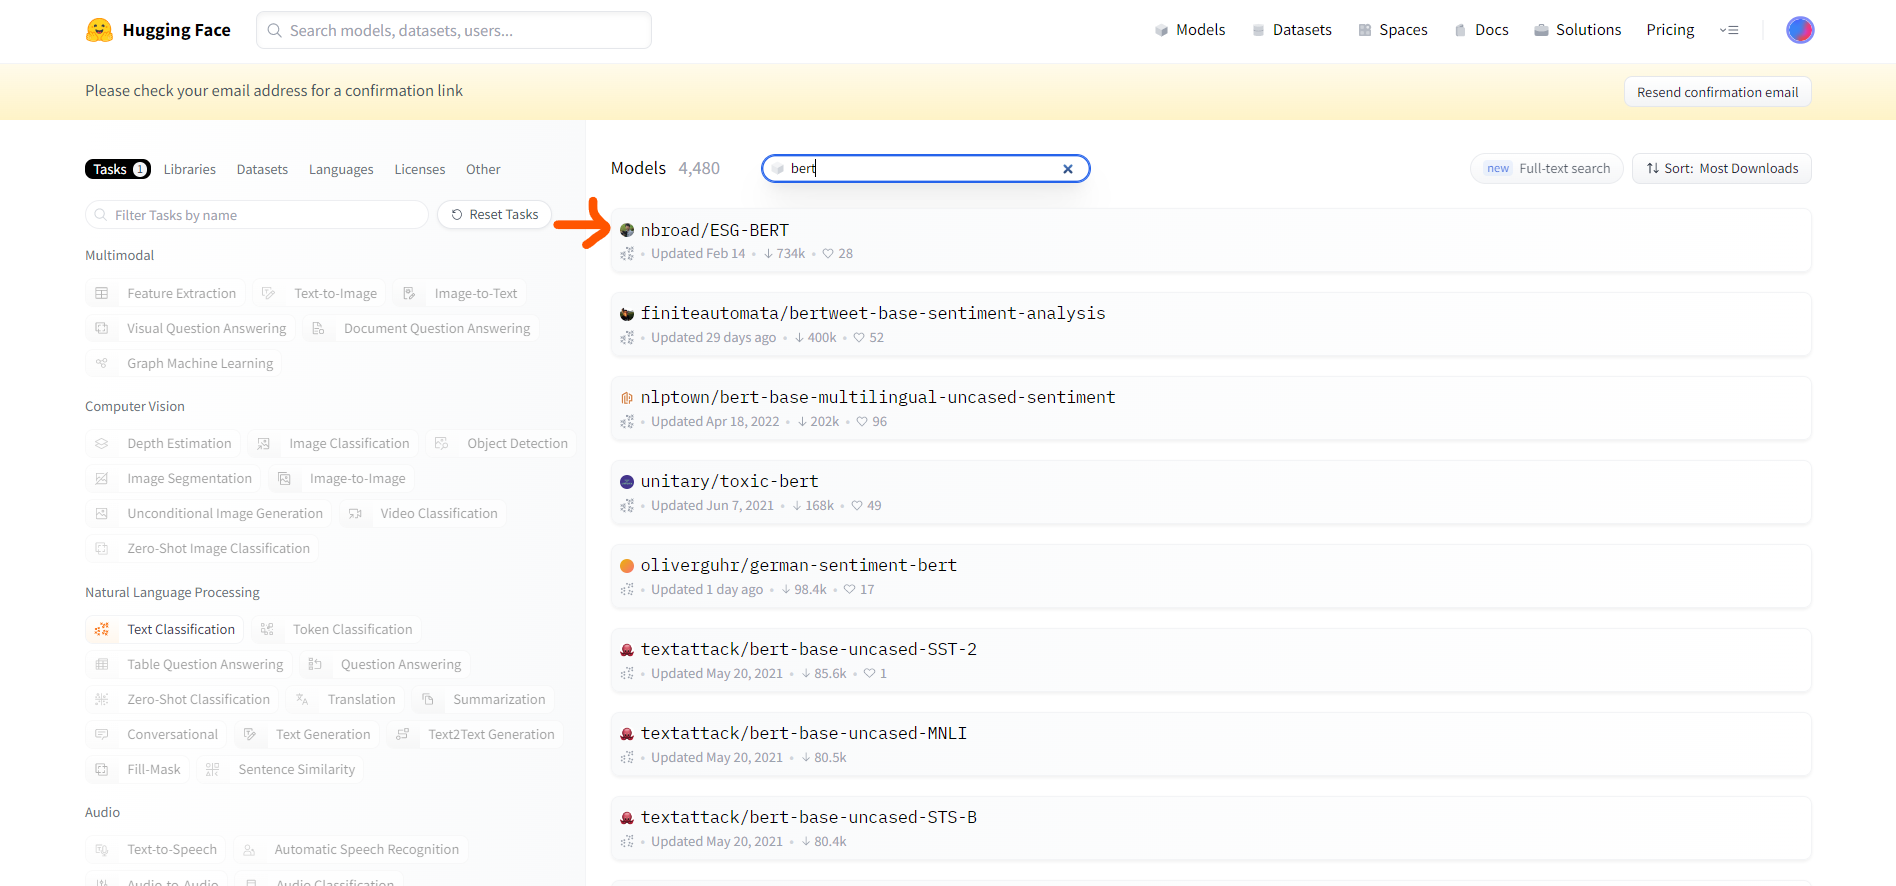Select the Tasks filter tab

click(x=118, y=169)
